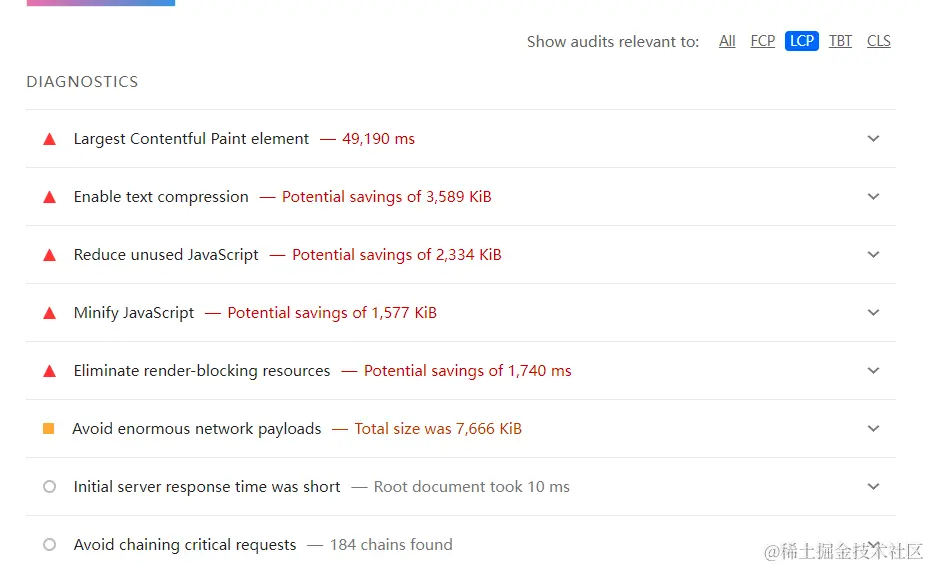Viewport: 930px width, 568px height.
Task: Expand the Largest Contentful Paint element chevron
Action: click(873, 139)
